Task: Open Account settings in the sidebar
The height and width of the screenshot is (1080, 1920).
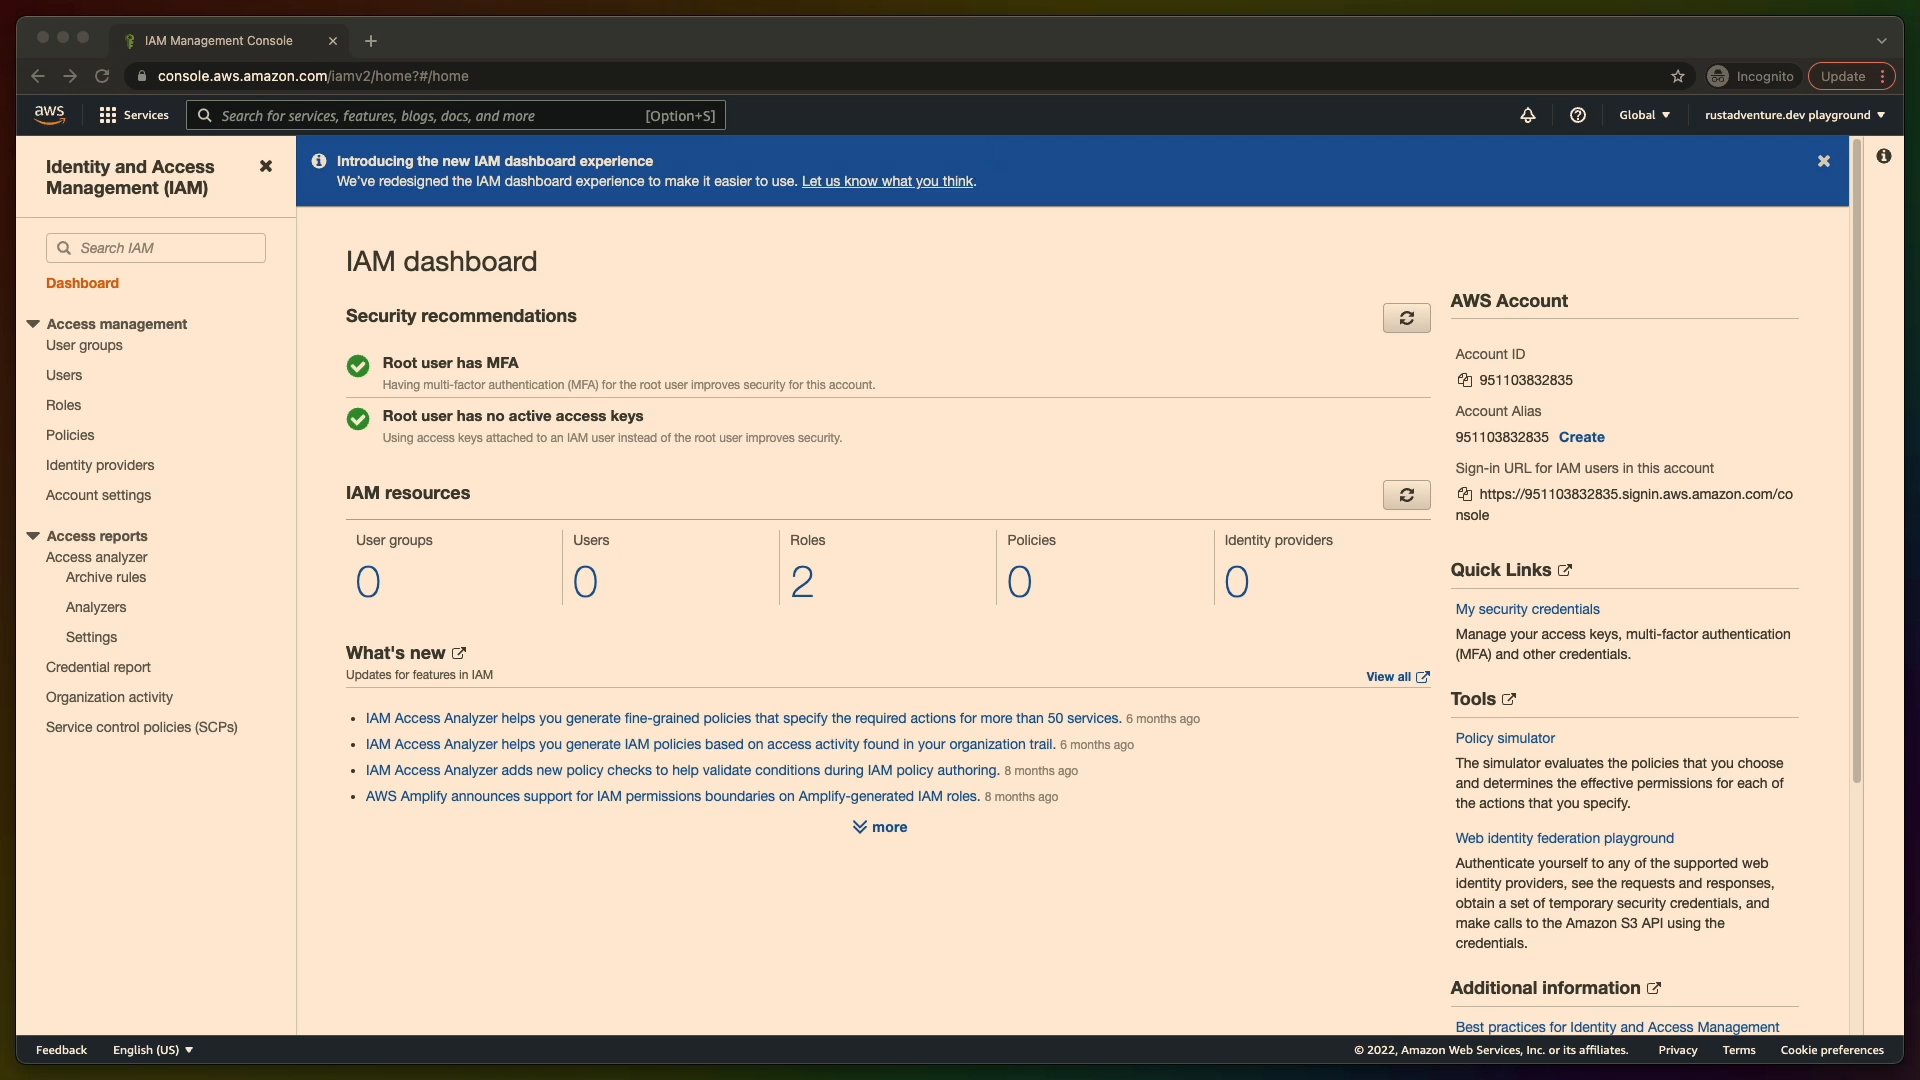Action: pos(98,495)
